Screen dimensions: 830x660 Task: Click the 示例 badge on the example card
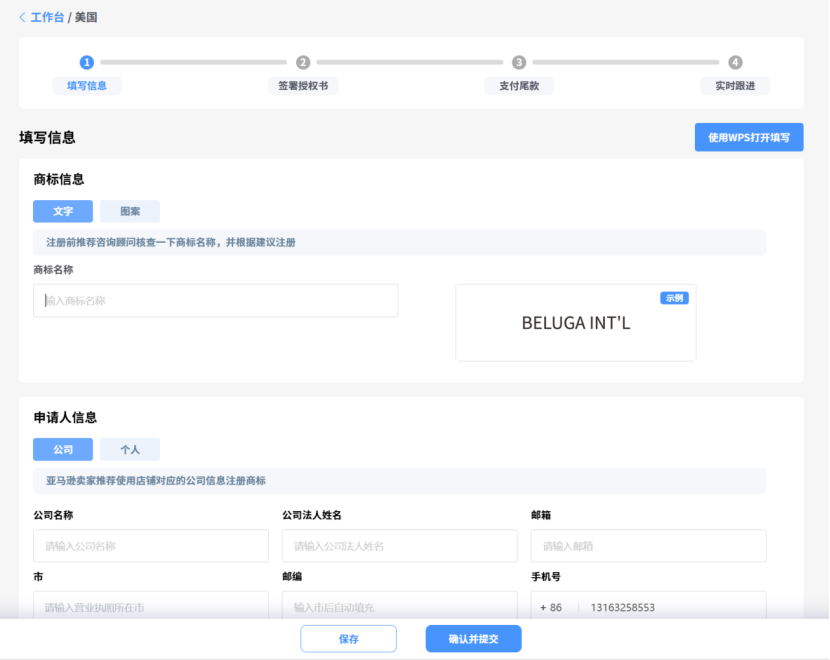click(674, 298)
